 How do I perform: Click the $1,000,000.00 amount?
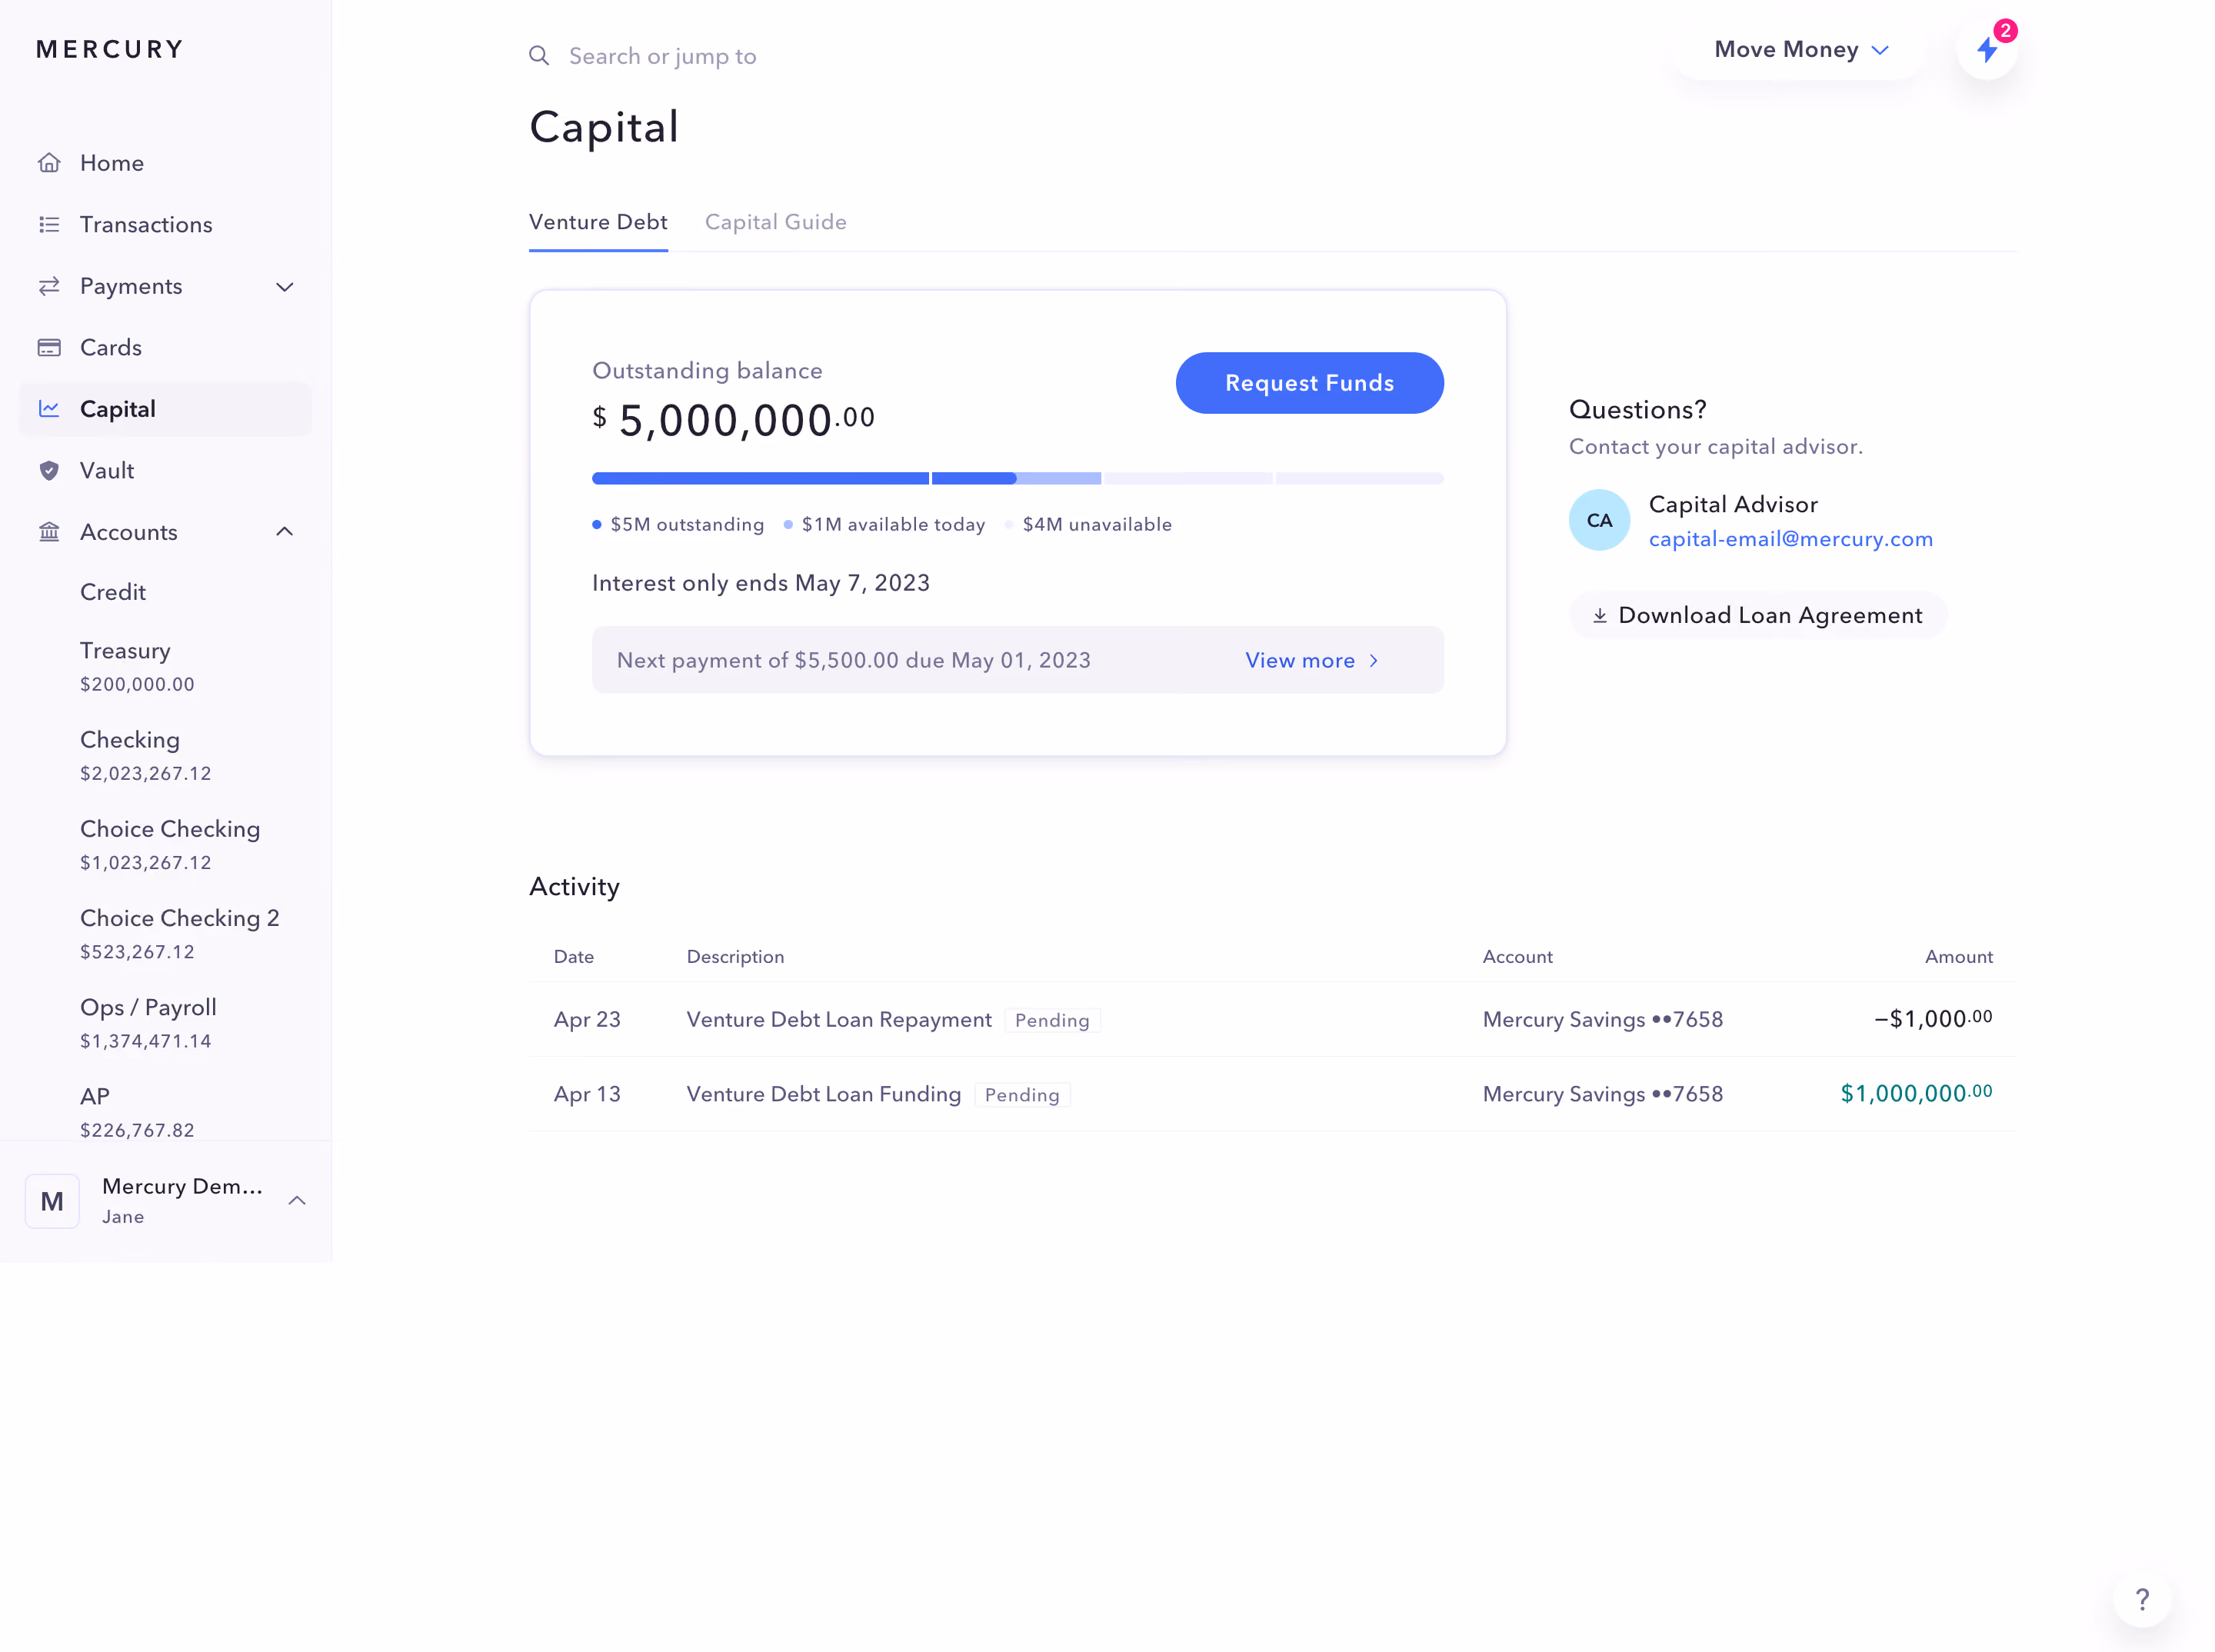1916,1094
